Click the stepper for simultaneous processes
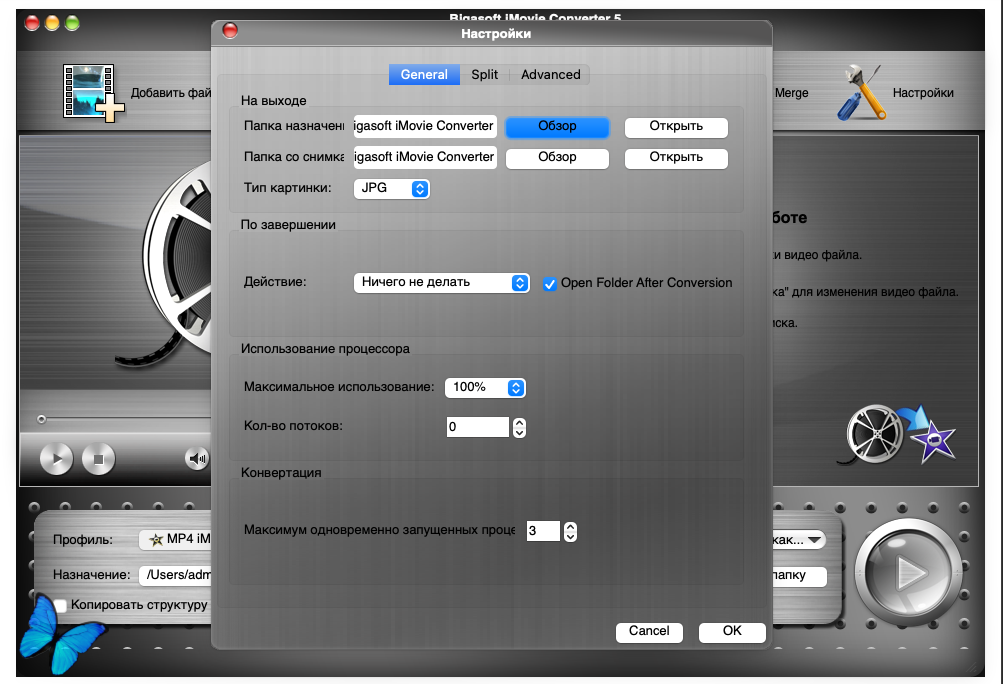This screenshot has height=684, width=1003. 571,531
